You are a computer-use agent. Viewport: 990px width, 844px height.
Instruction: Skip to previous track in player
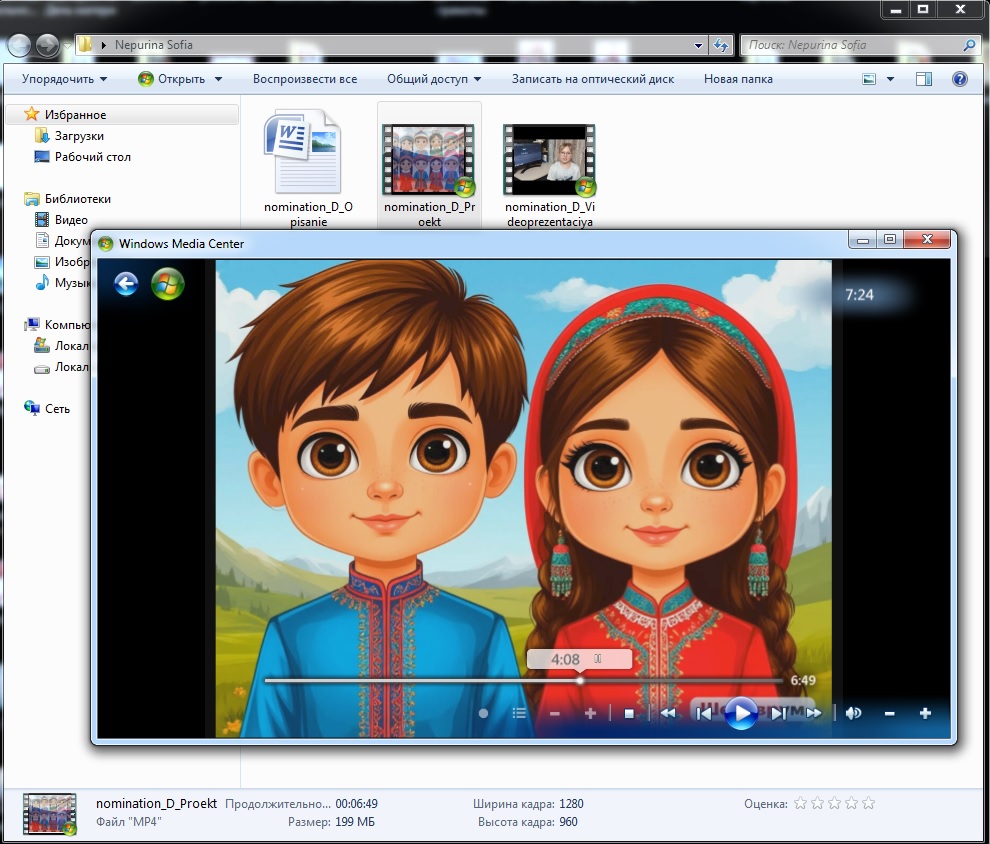(703, 713)
